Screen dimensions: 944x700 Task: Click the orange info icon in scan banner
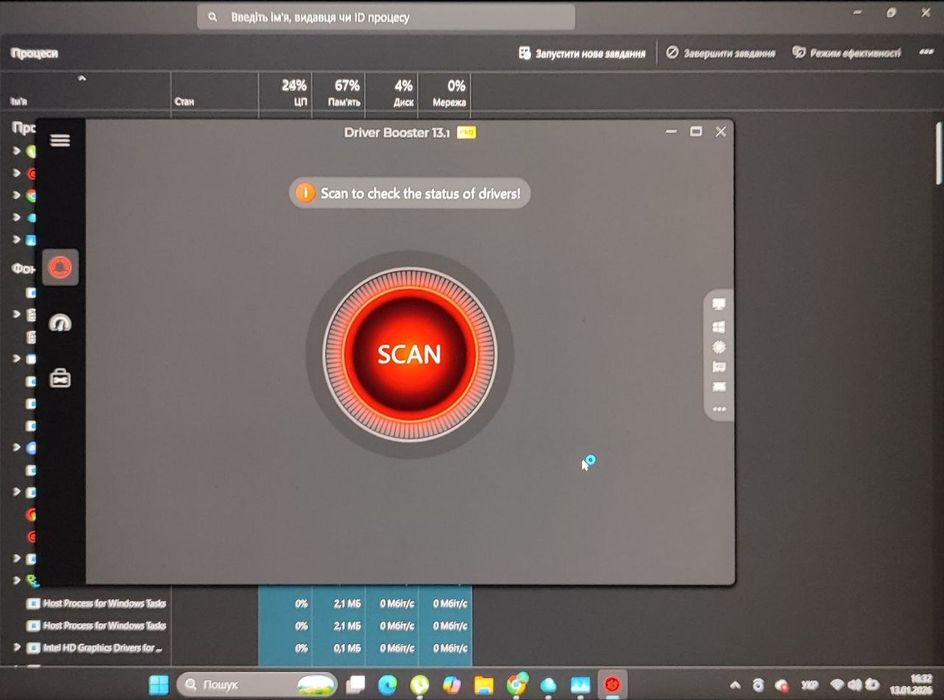[305, 193]
